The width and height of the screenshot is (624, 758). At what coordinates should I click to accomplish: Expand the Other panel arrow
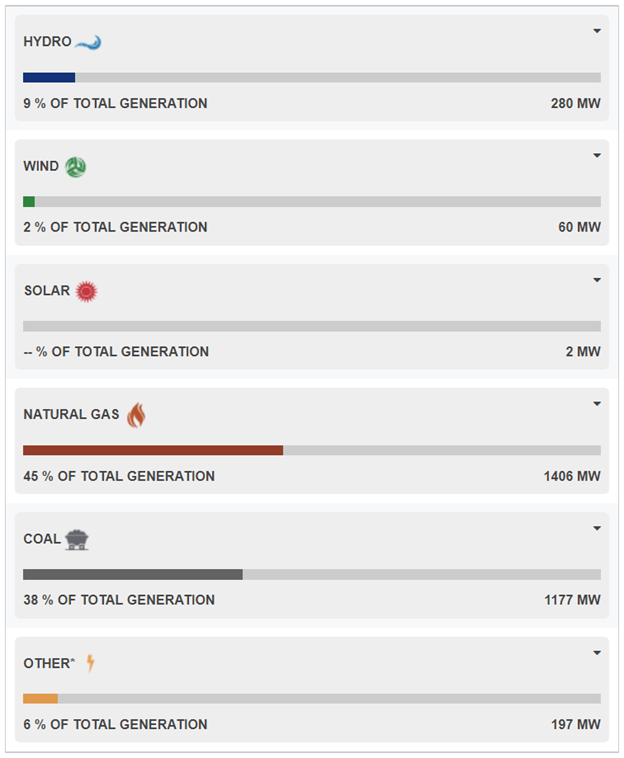pyautogui.click(x=597, y=653)
